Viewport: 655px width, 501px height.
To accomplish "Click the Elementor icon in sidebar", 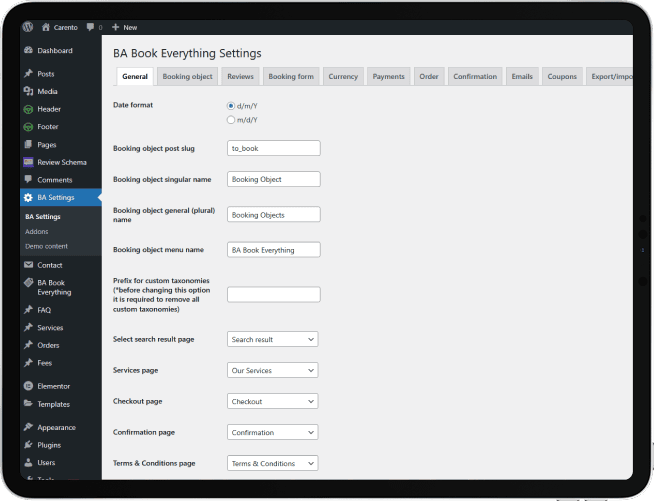I will pyautogui.click(x=28, y=386).
